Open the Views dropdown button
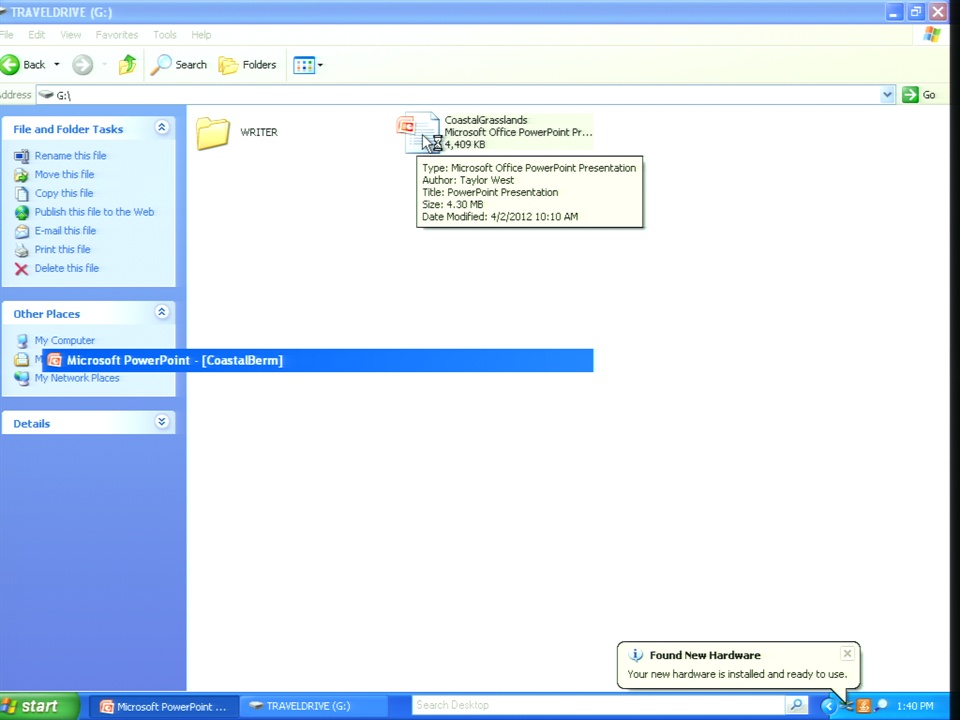Viewport: 960px width, 720px height. pos(308,64)
